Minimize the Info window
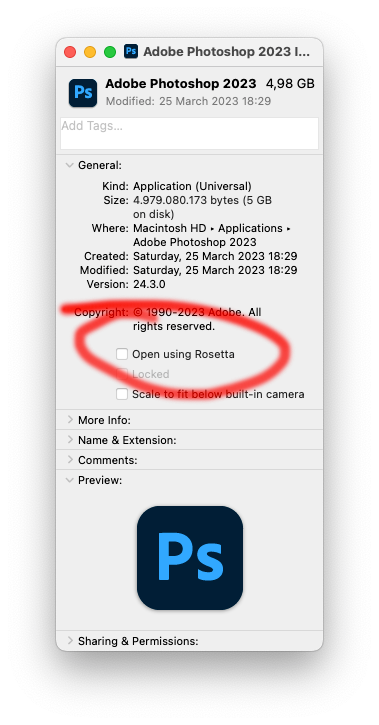The image size is (379, 725). tap(90, 52)
